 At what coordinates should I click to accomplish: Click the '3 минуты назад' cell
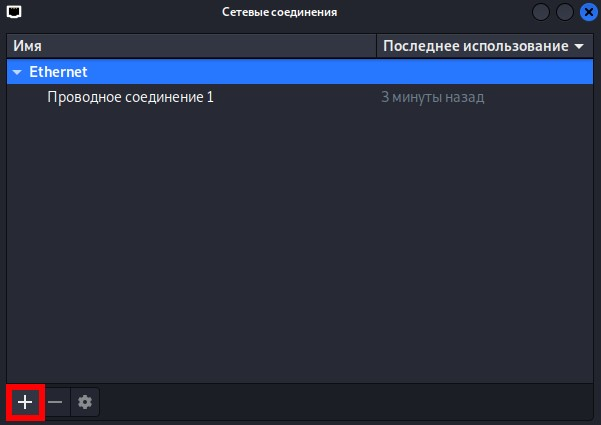432,97
